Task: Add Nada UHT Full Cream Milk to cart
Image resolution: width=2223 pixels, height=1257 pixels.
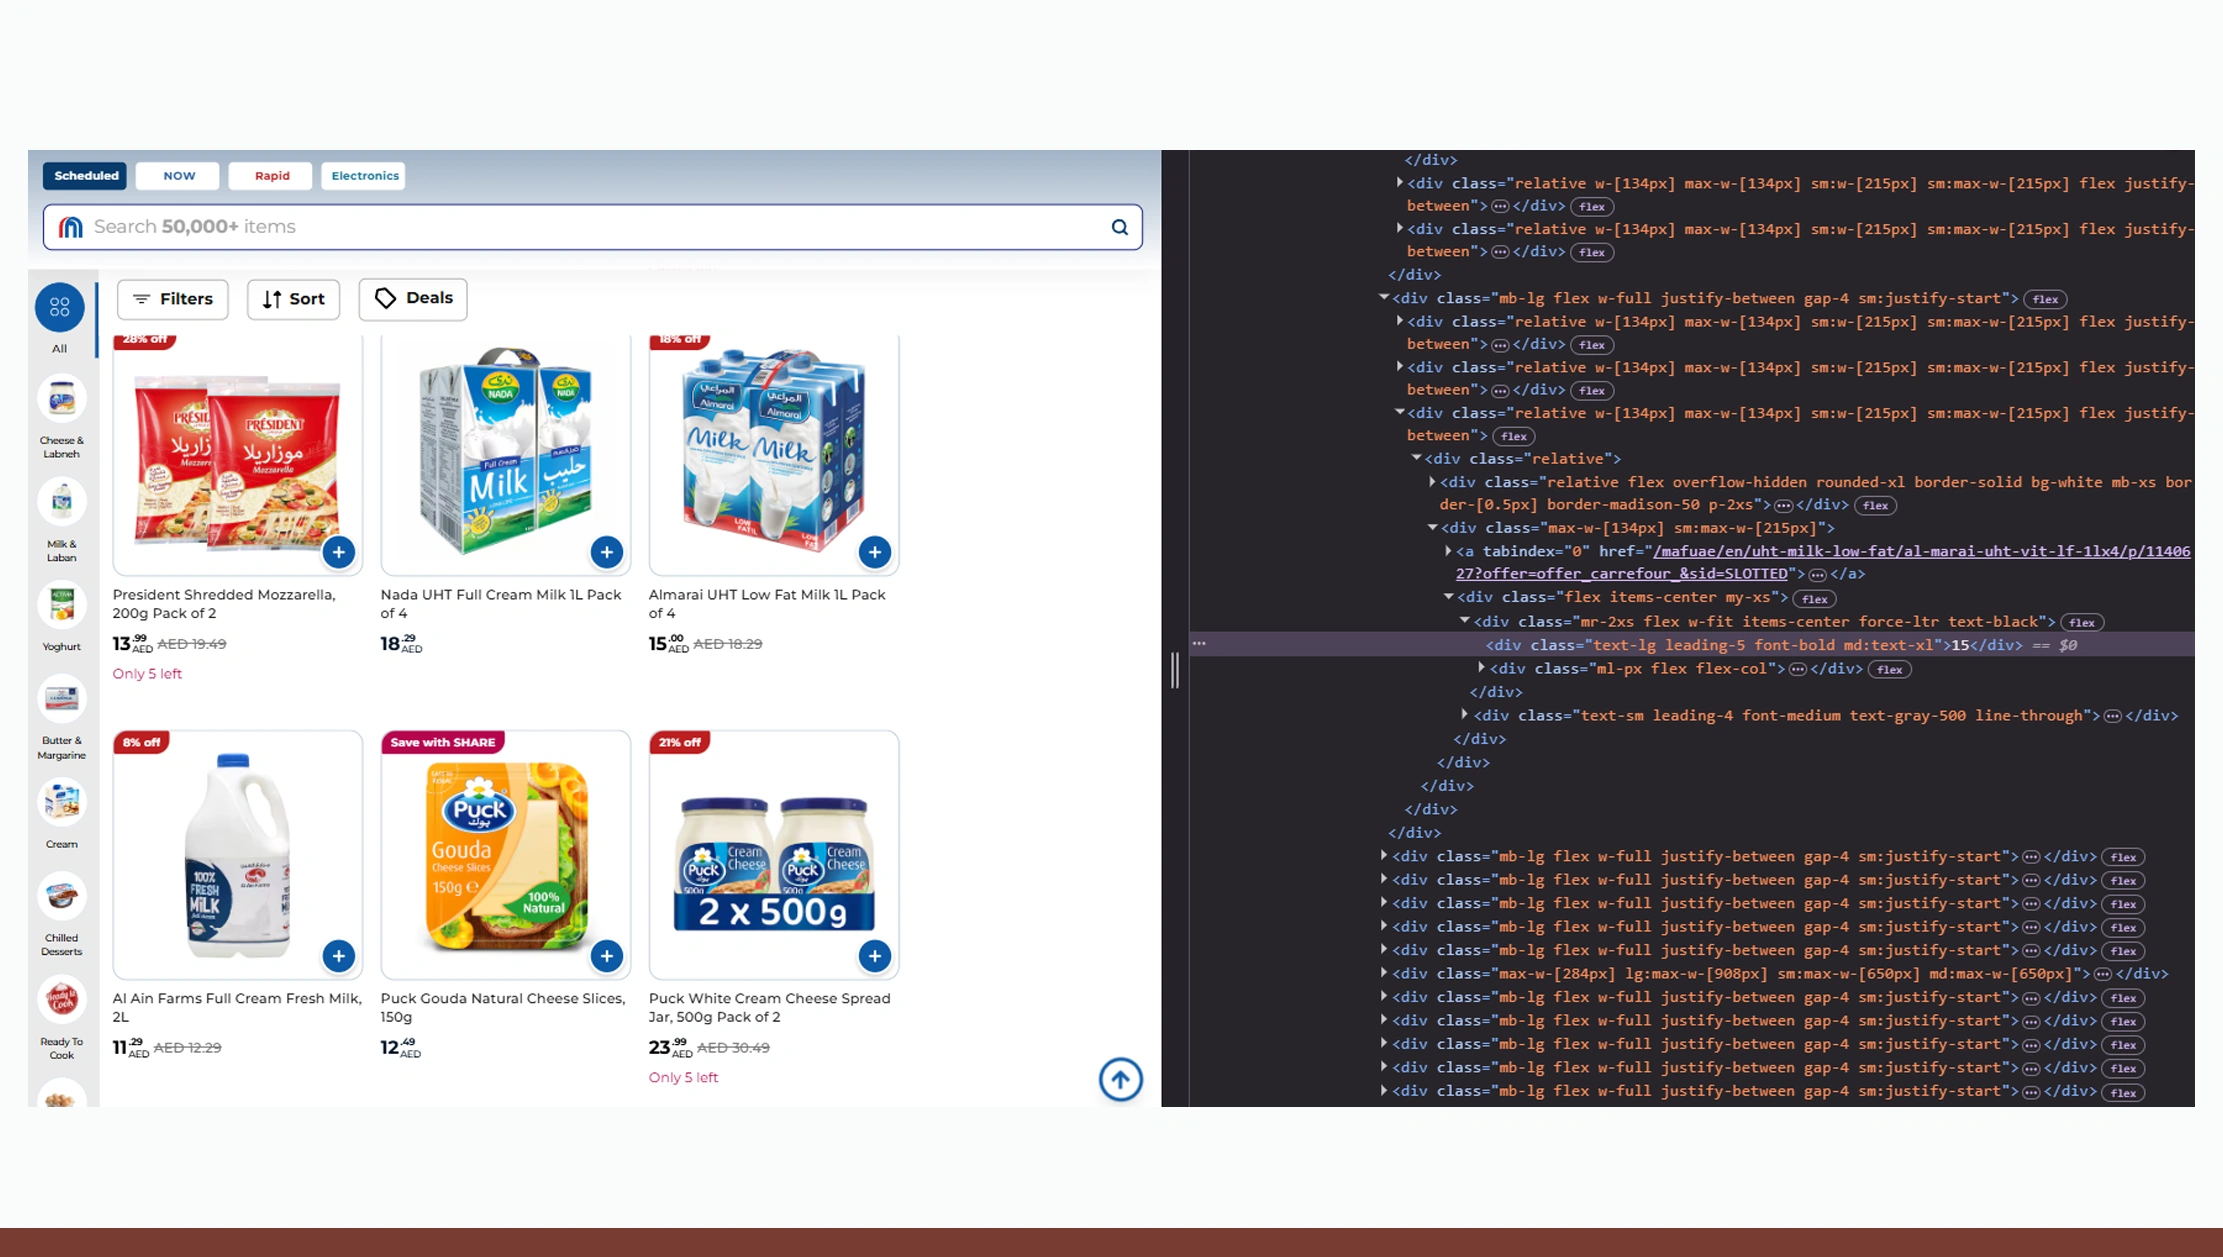Action: pyautogui.click(x=606, y=551)
